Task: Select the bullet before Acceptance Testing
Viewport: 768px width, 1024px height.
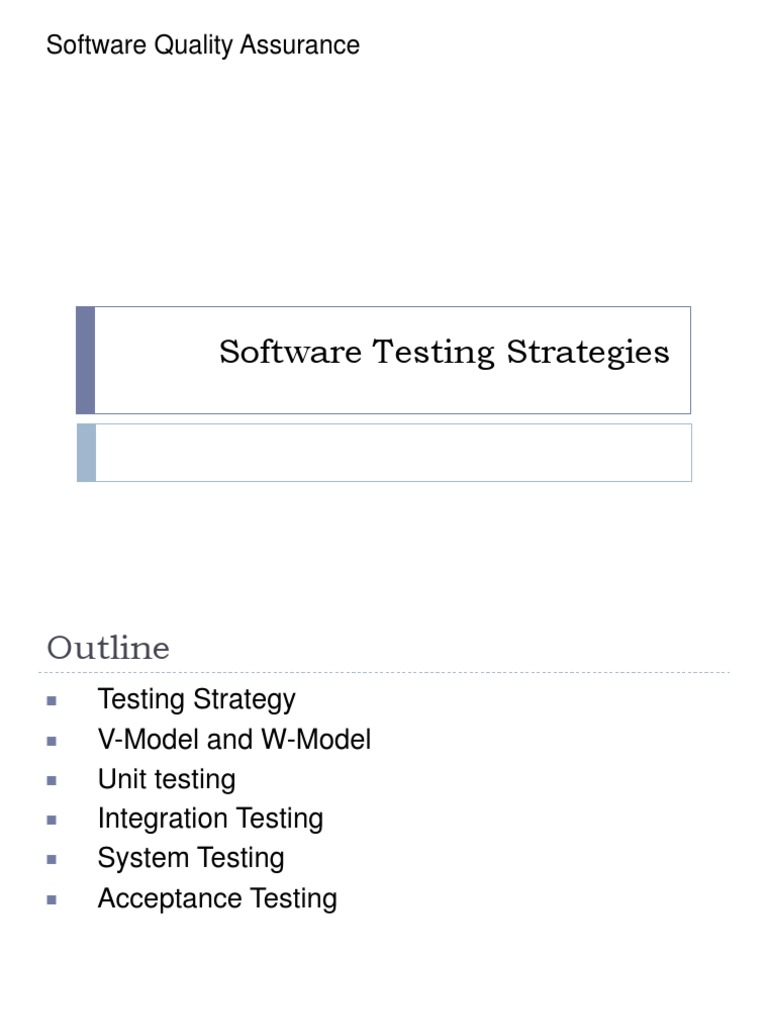Action: (52, 899)
